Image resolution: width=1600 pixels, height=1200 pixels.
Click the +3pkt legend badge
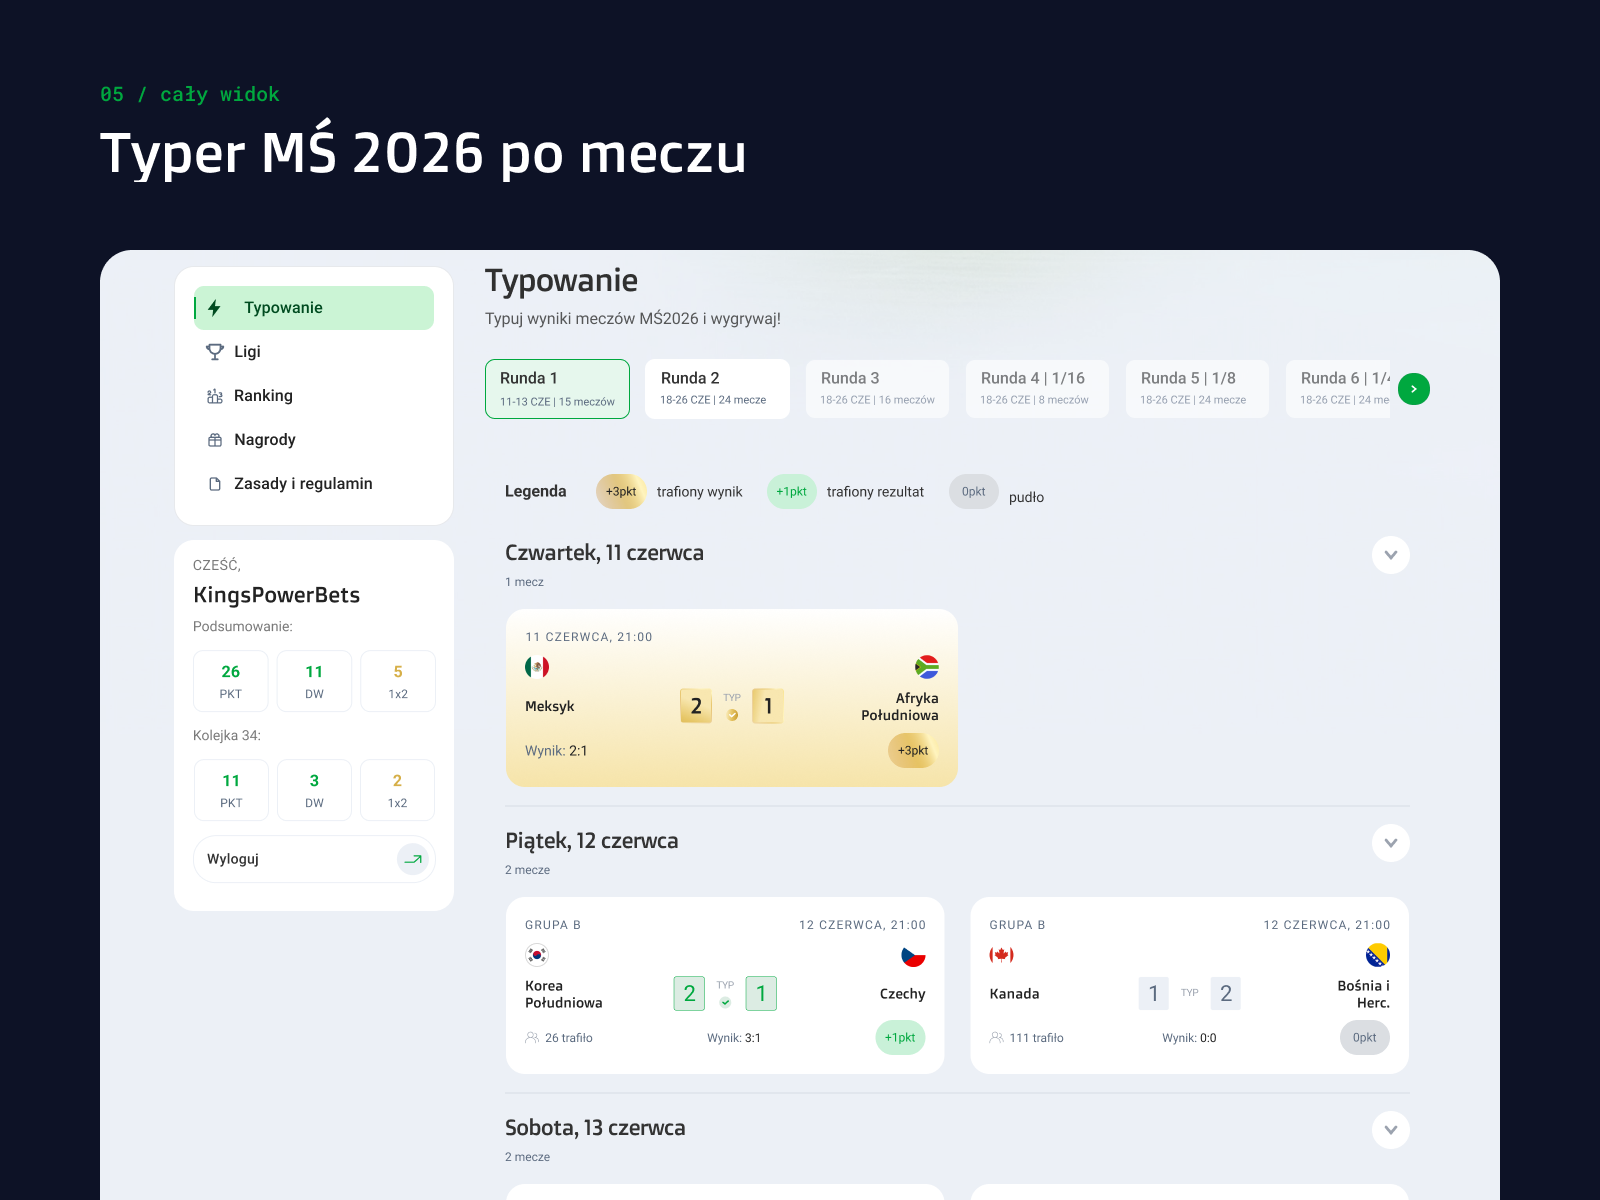pos(621,492)
